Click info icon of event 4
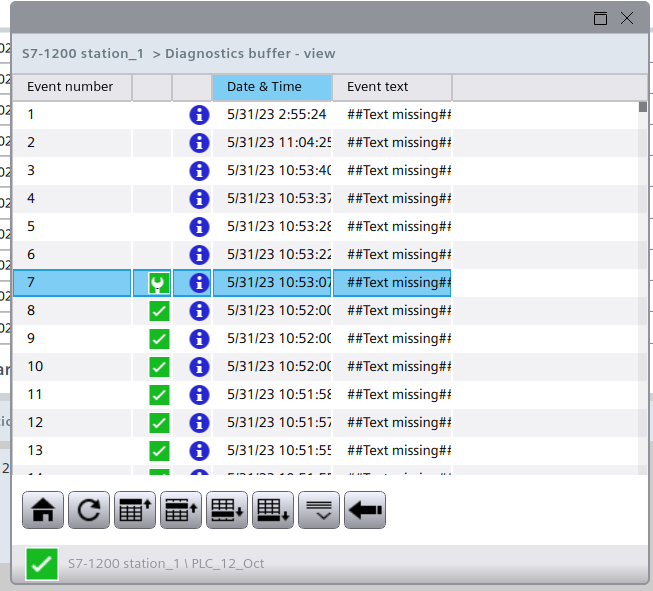The image size is (653, 591). coord(199,199)
